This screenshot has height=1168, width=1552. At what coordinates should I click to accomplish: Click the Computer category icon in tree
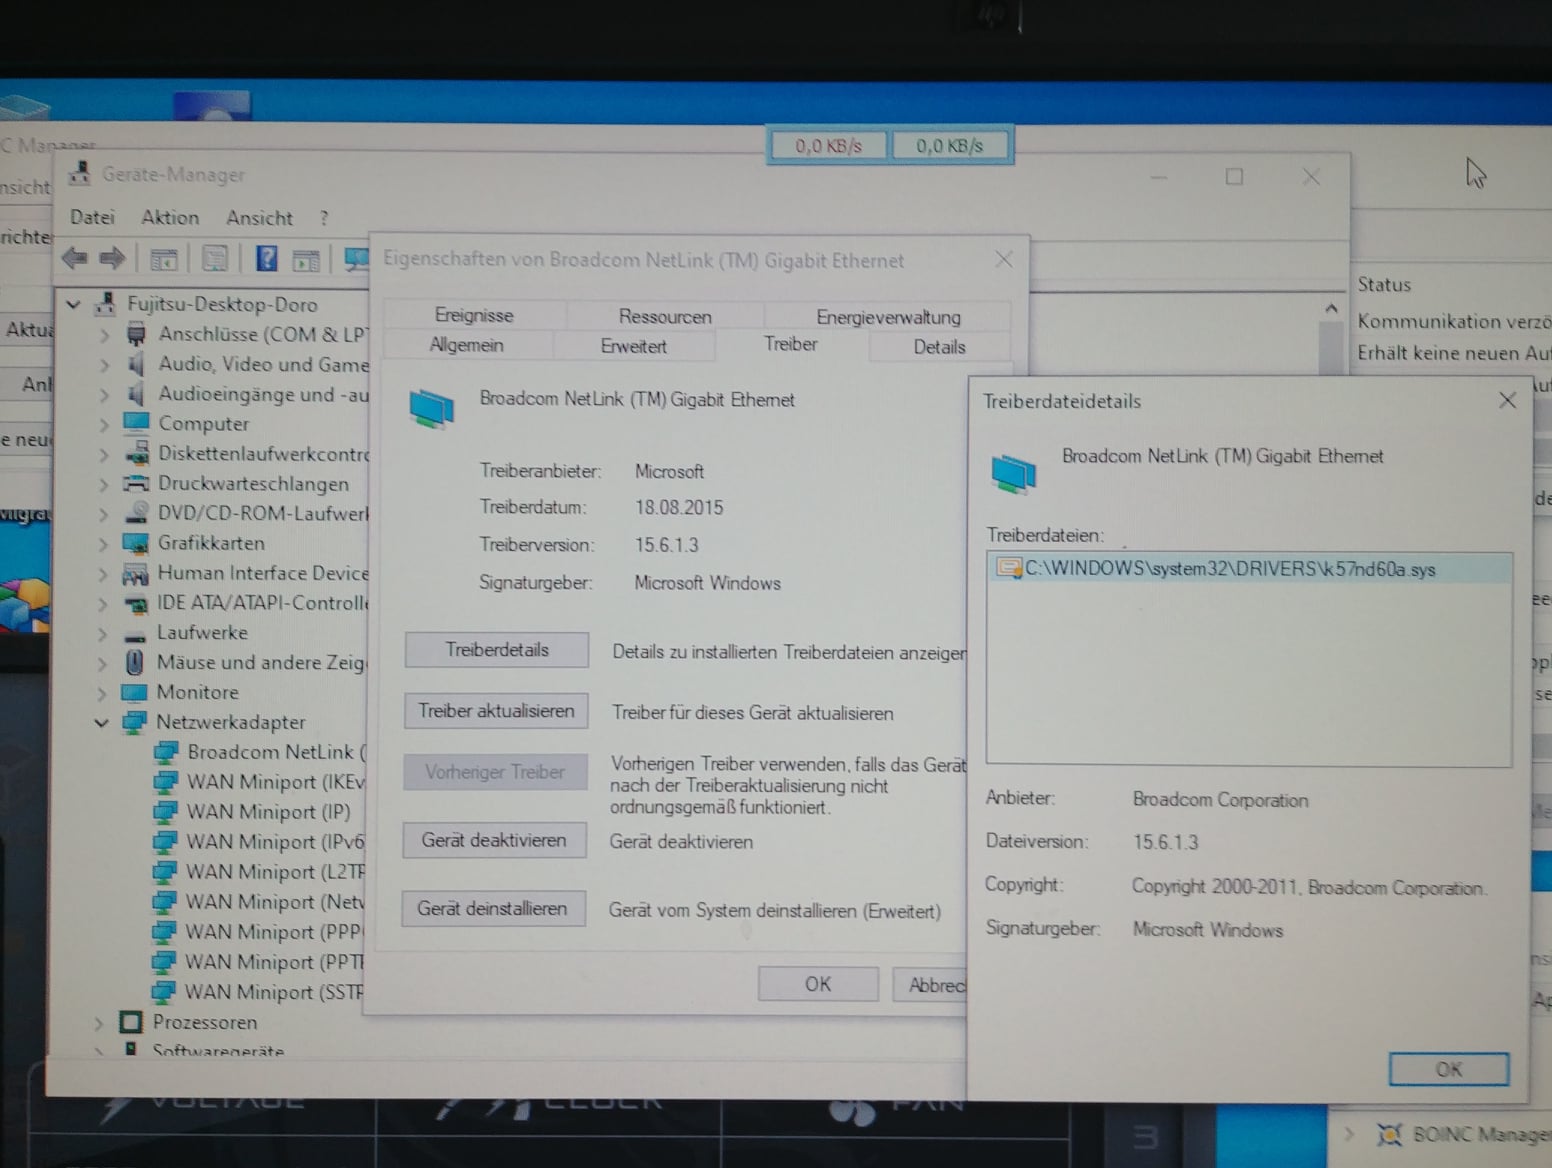[136, 423]
